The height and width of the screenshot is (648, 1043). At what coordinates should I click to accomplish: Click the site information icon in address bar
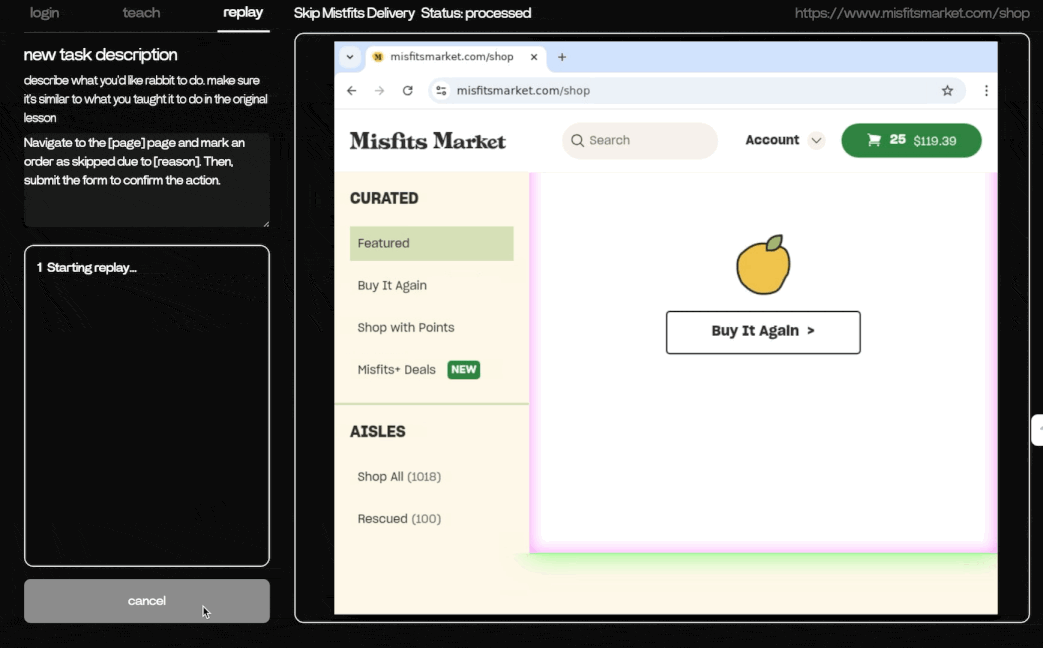point(441,90)
